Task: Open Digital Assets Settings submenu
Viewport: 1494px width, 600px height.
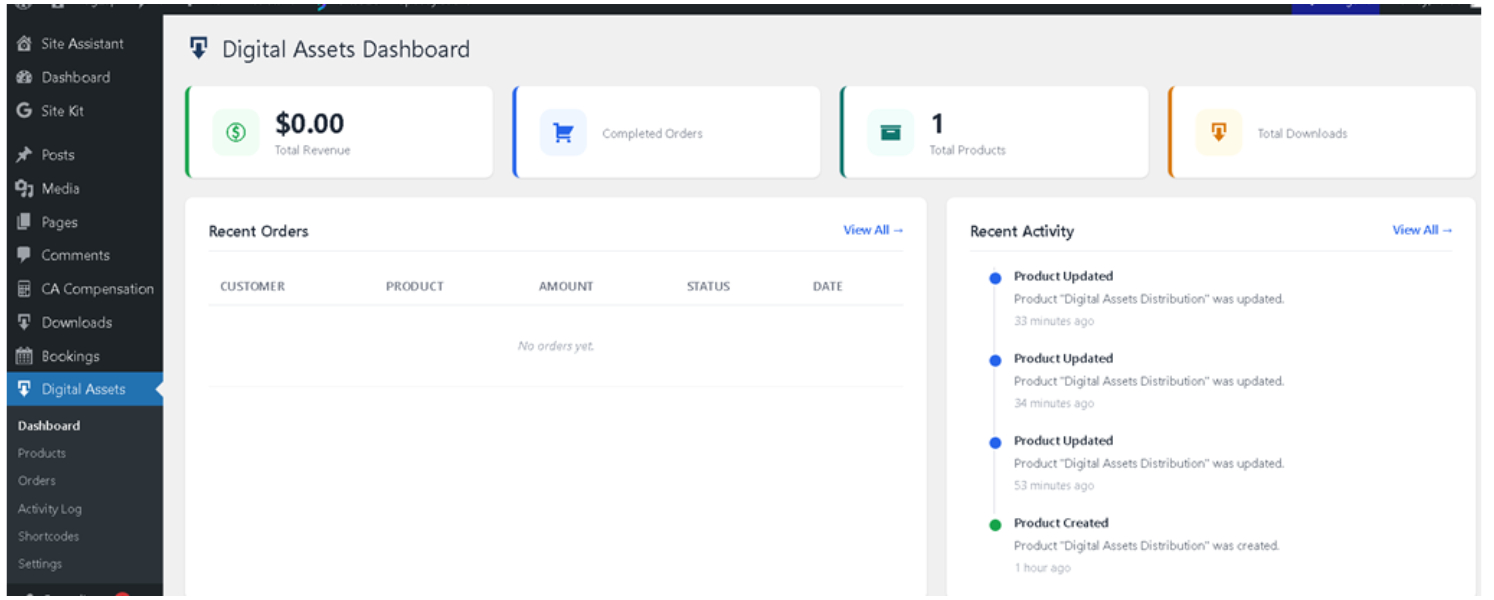Action: pos(40,564)
